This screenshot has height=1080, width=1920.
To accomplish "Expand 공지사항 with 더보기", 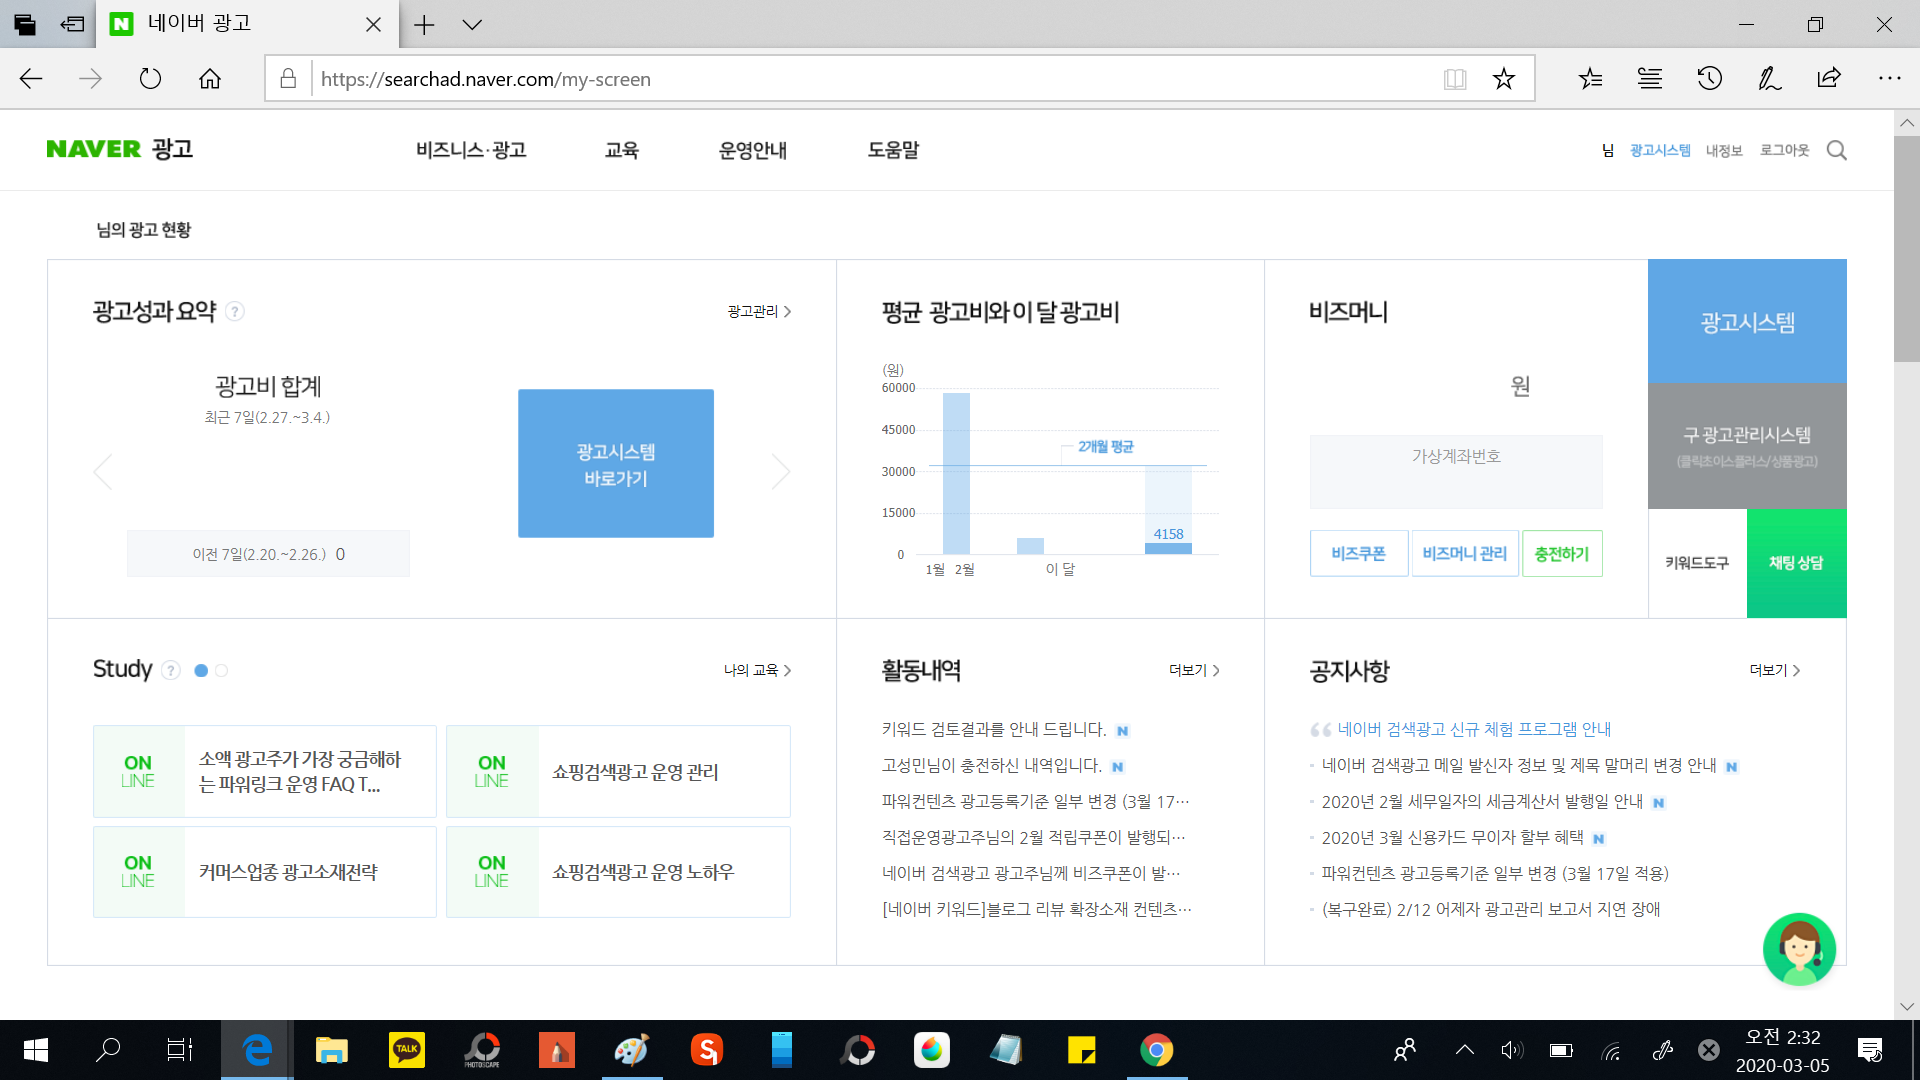I will point(1774,670).
